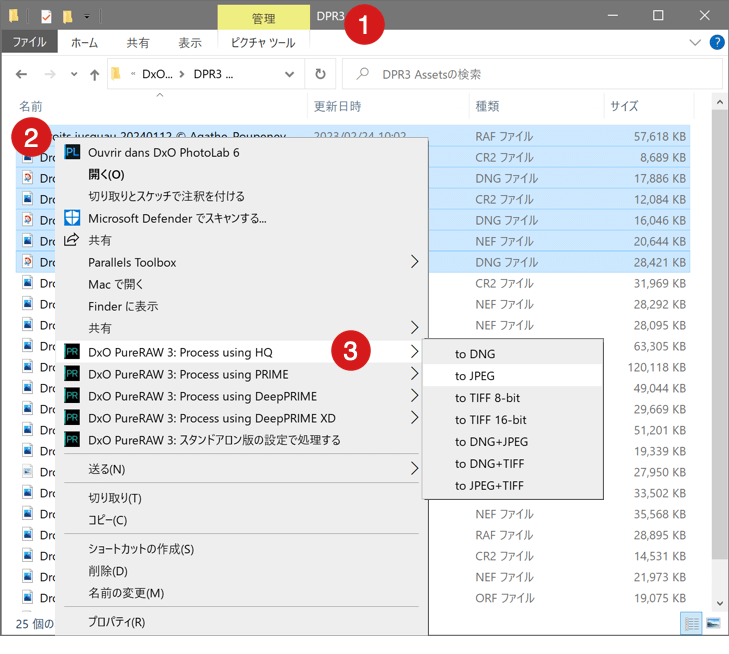Click the back navigation arrow
The width and height of the screenshot is (729, 654).
[21, 74]
